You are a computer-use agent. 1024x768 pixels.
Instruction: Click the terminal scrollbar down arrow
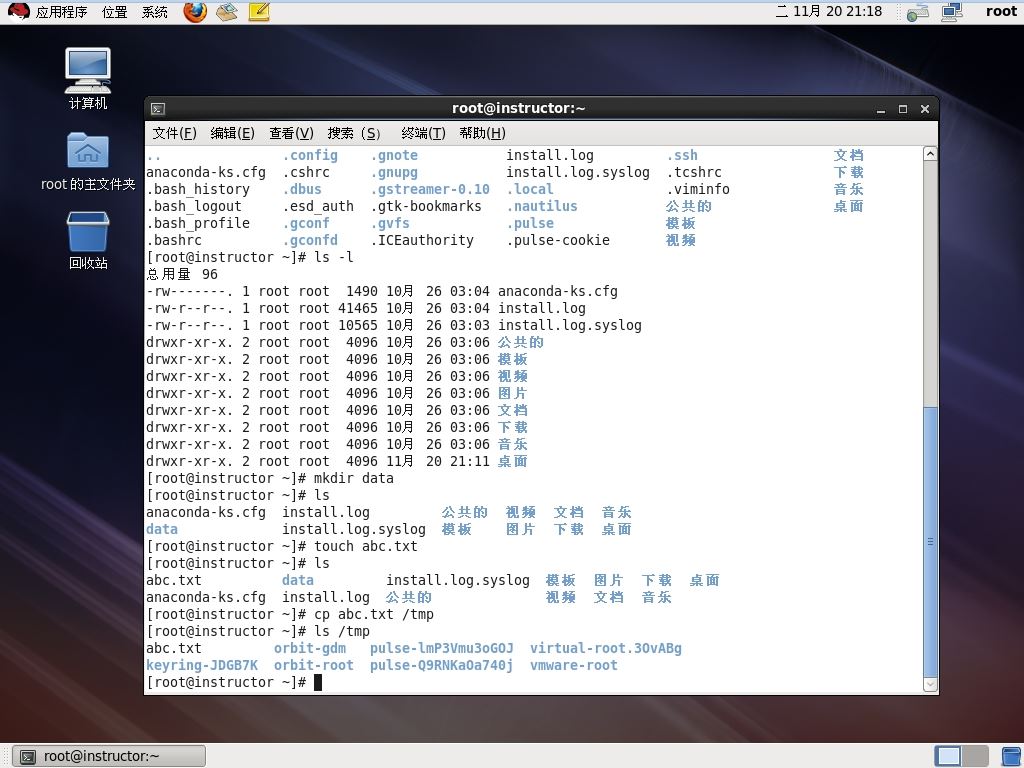(930, 684)
